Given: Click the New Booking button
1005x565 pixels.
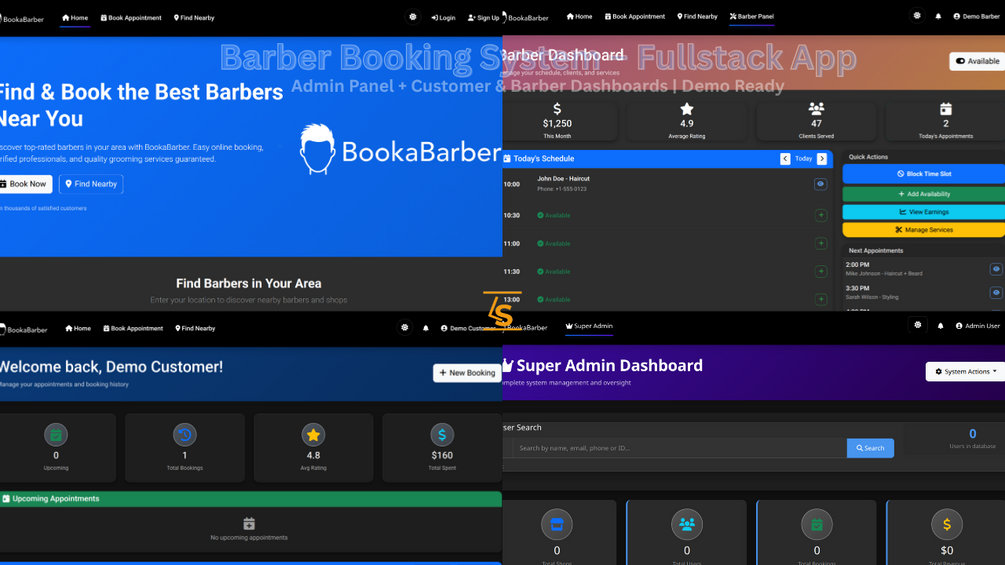Looking at the screenshot, I should click(x=467, y=373).
